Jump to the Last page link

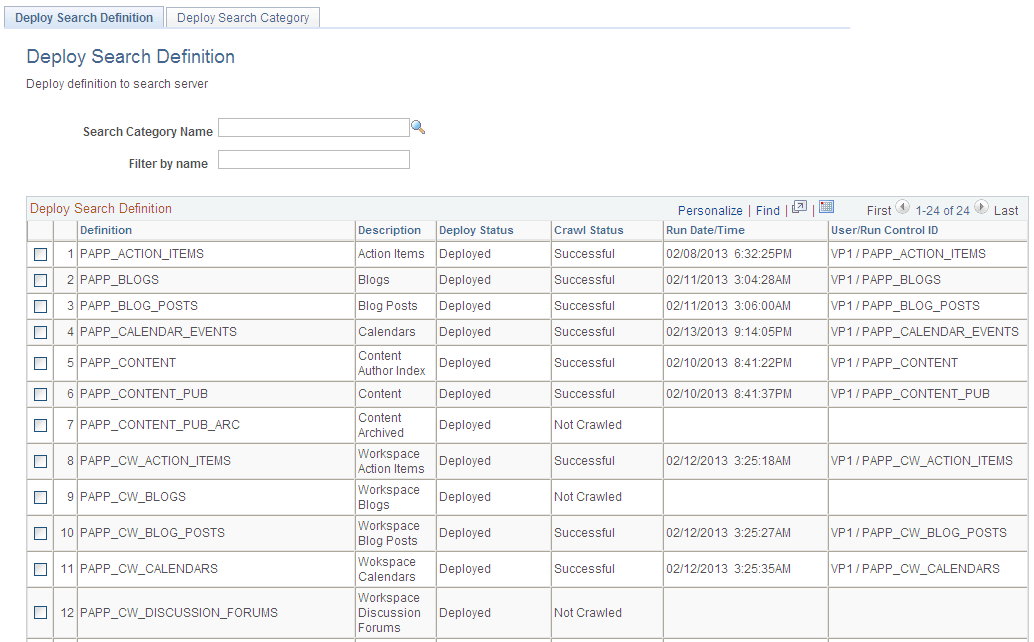coord(1006,210)
